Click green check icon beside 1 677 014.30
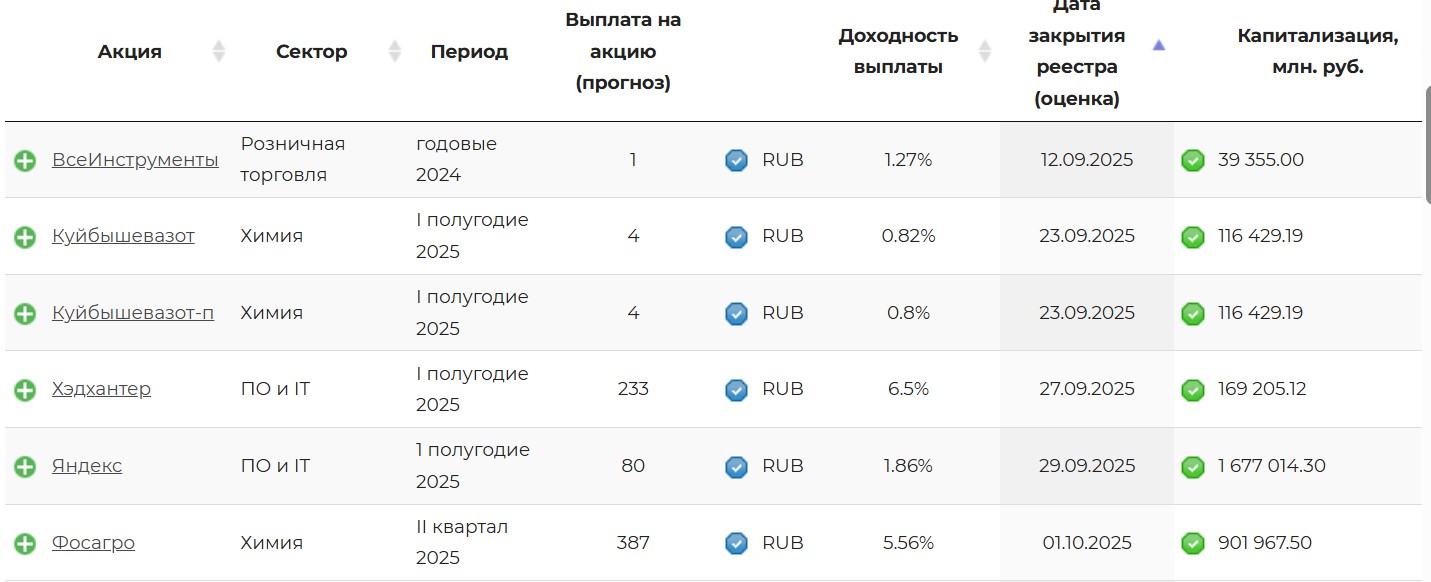Screen dimensions: 1431x582 (x=1193, y=466)
